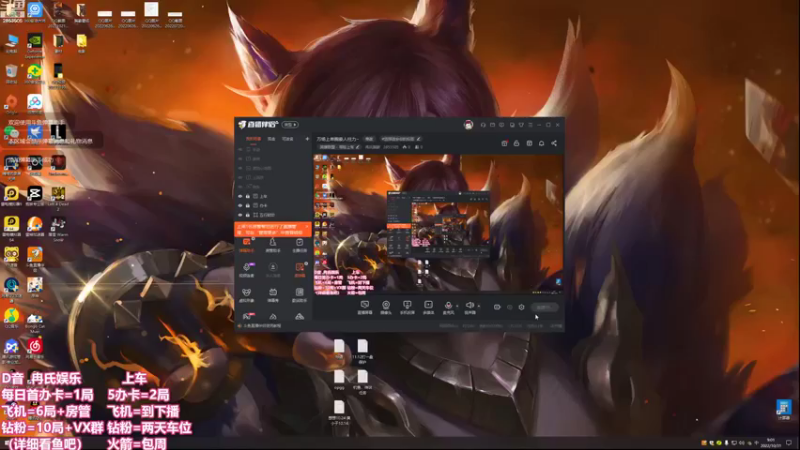The image size is (800, 450).
Task: Open the grid panel icon beside the bell
Action: [x=529, y=143]
